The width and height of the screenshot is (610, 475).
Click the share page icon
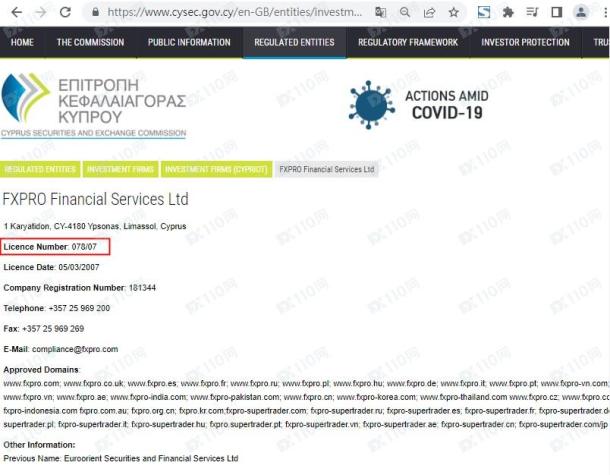[429, 12]
